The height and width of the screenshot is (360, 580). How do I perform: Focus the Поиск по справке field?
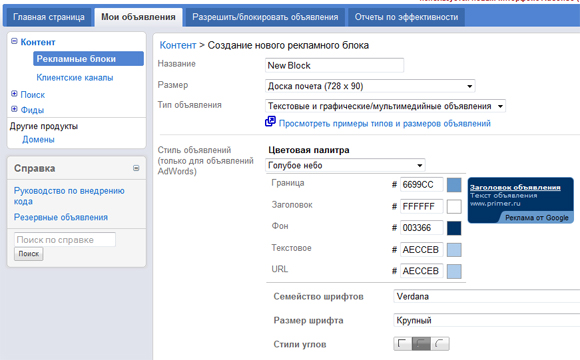(65, 240)
